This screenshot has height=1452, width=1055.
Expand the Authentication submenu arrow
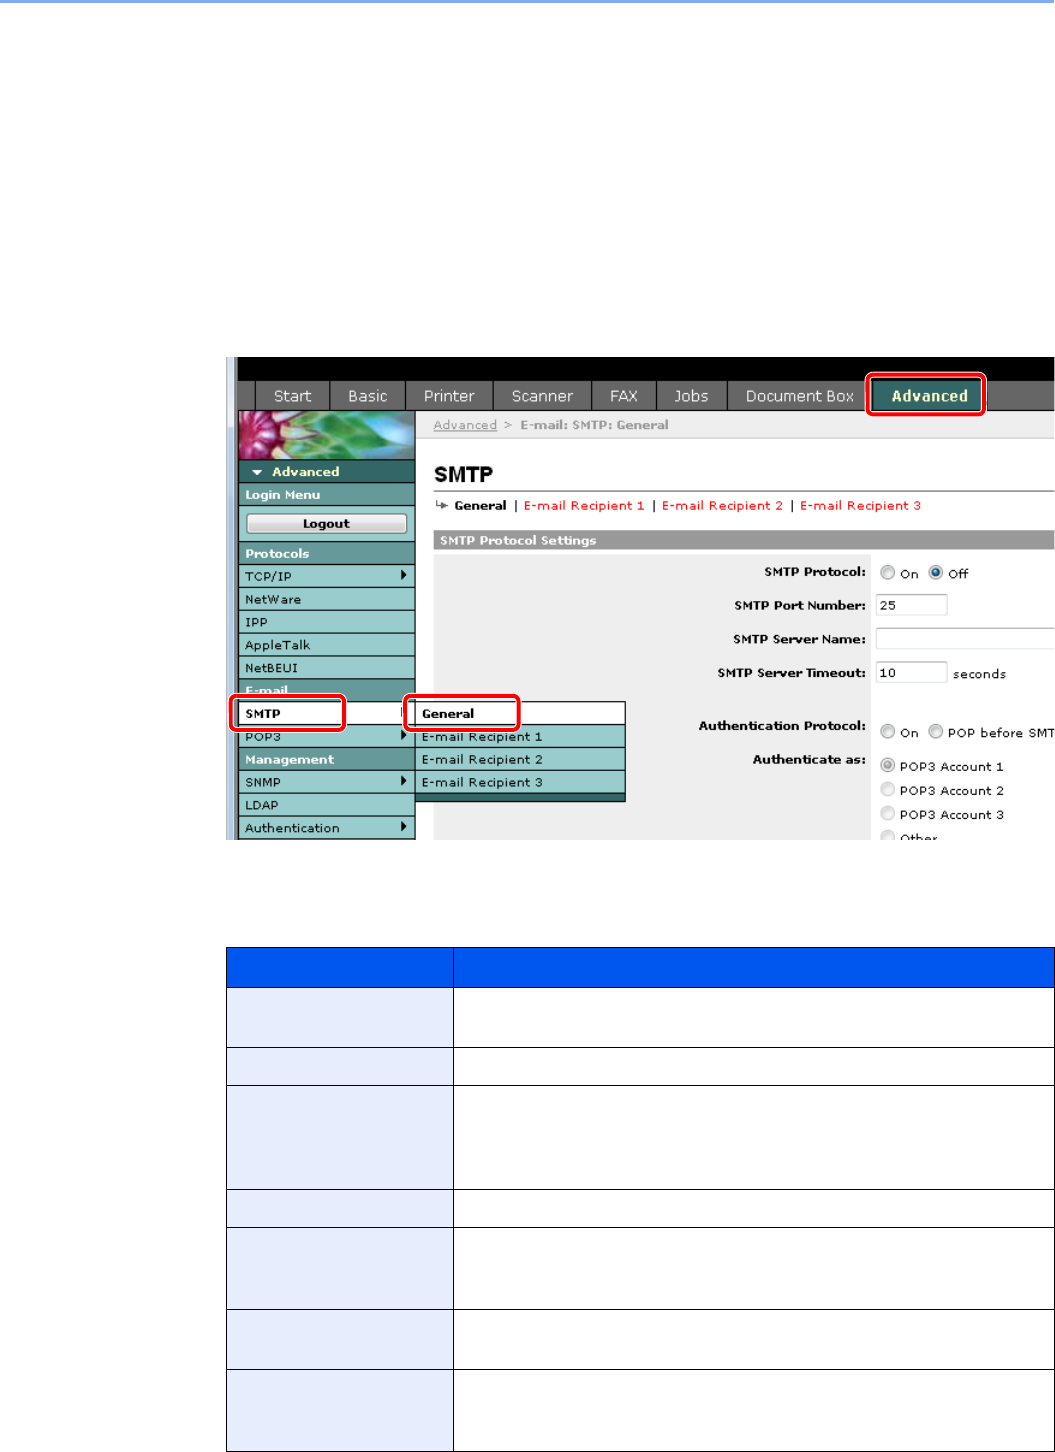[403, 828]
